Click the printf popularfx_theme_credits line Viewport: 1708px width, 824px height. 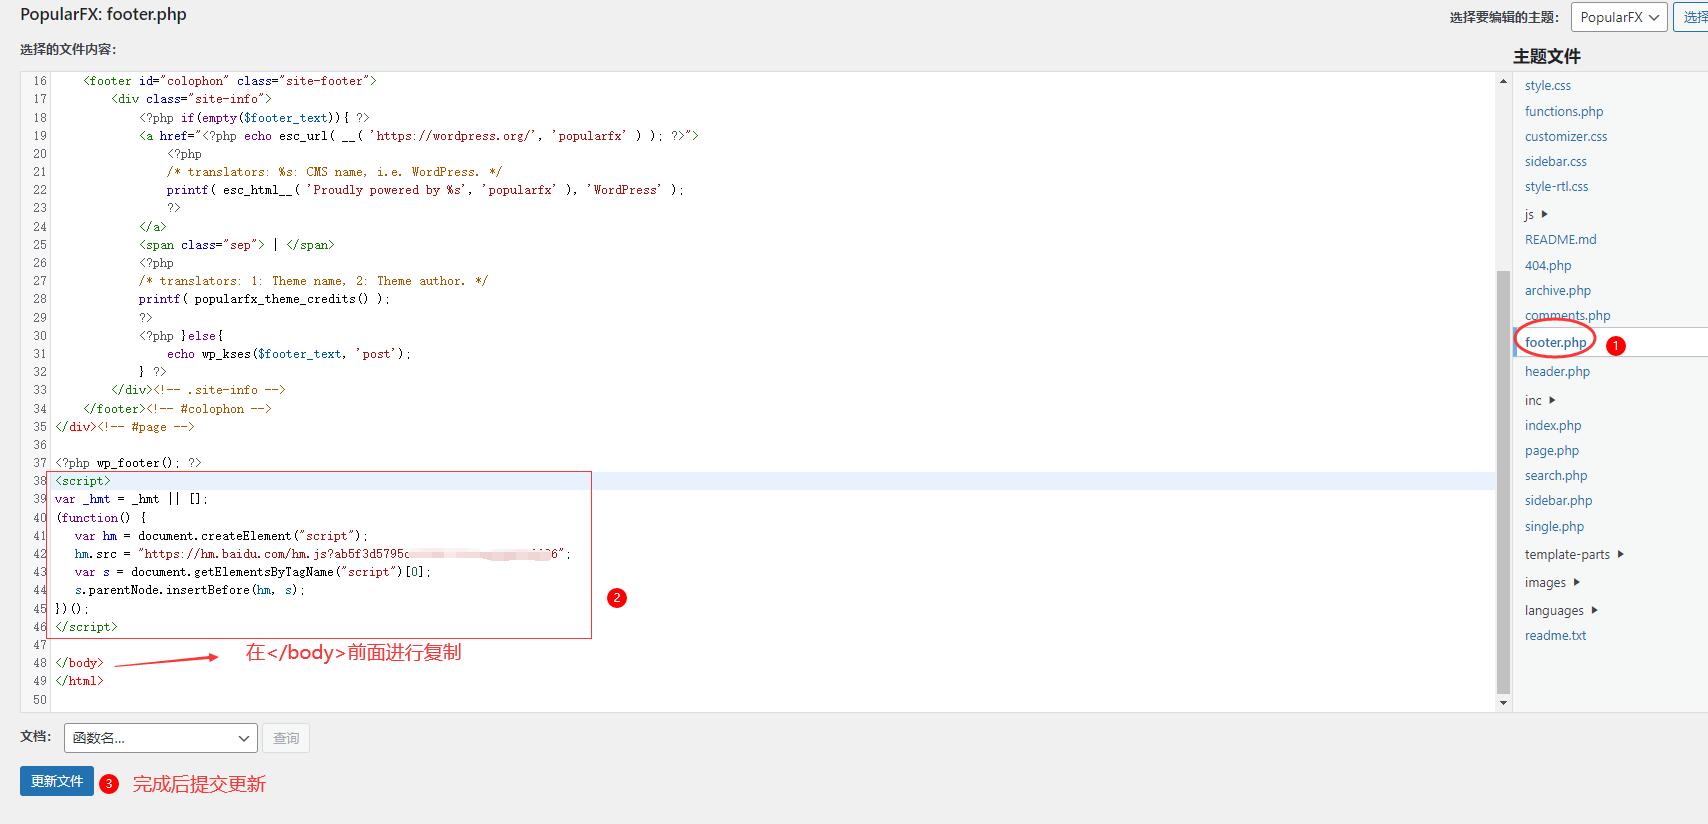(x=264, y=299)
